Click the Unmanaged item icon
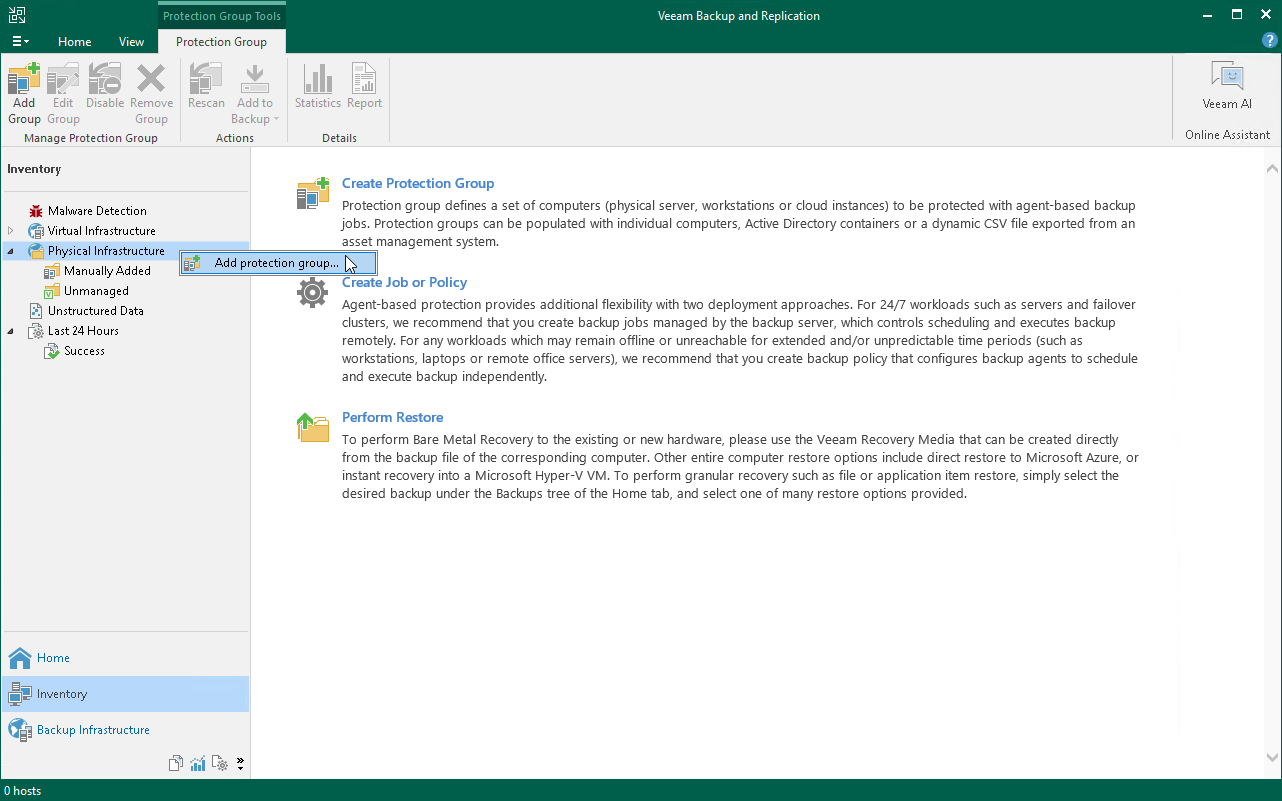The image size is (1282, 801). [x=52, y=291]
